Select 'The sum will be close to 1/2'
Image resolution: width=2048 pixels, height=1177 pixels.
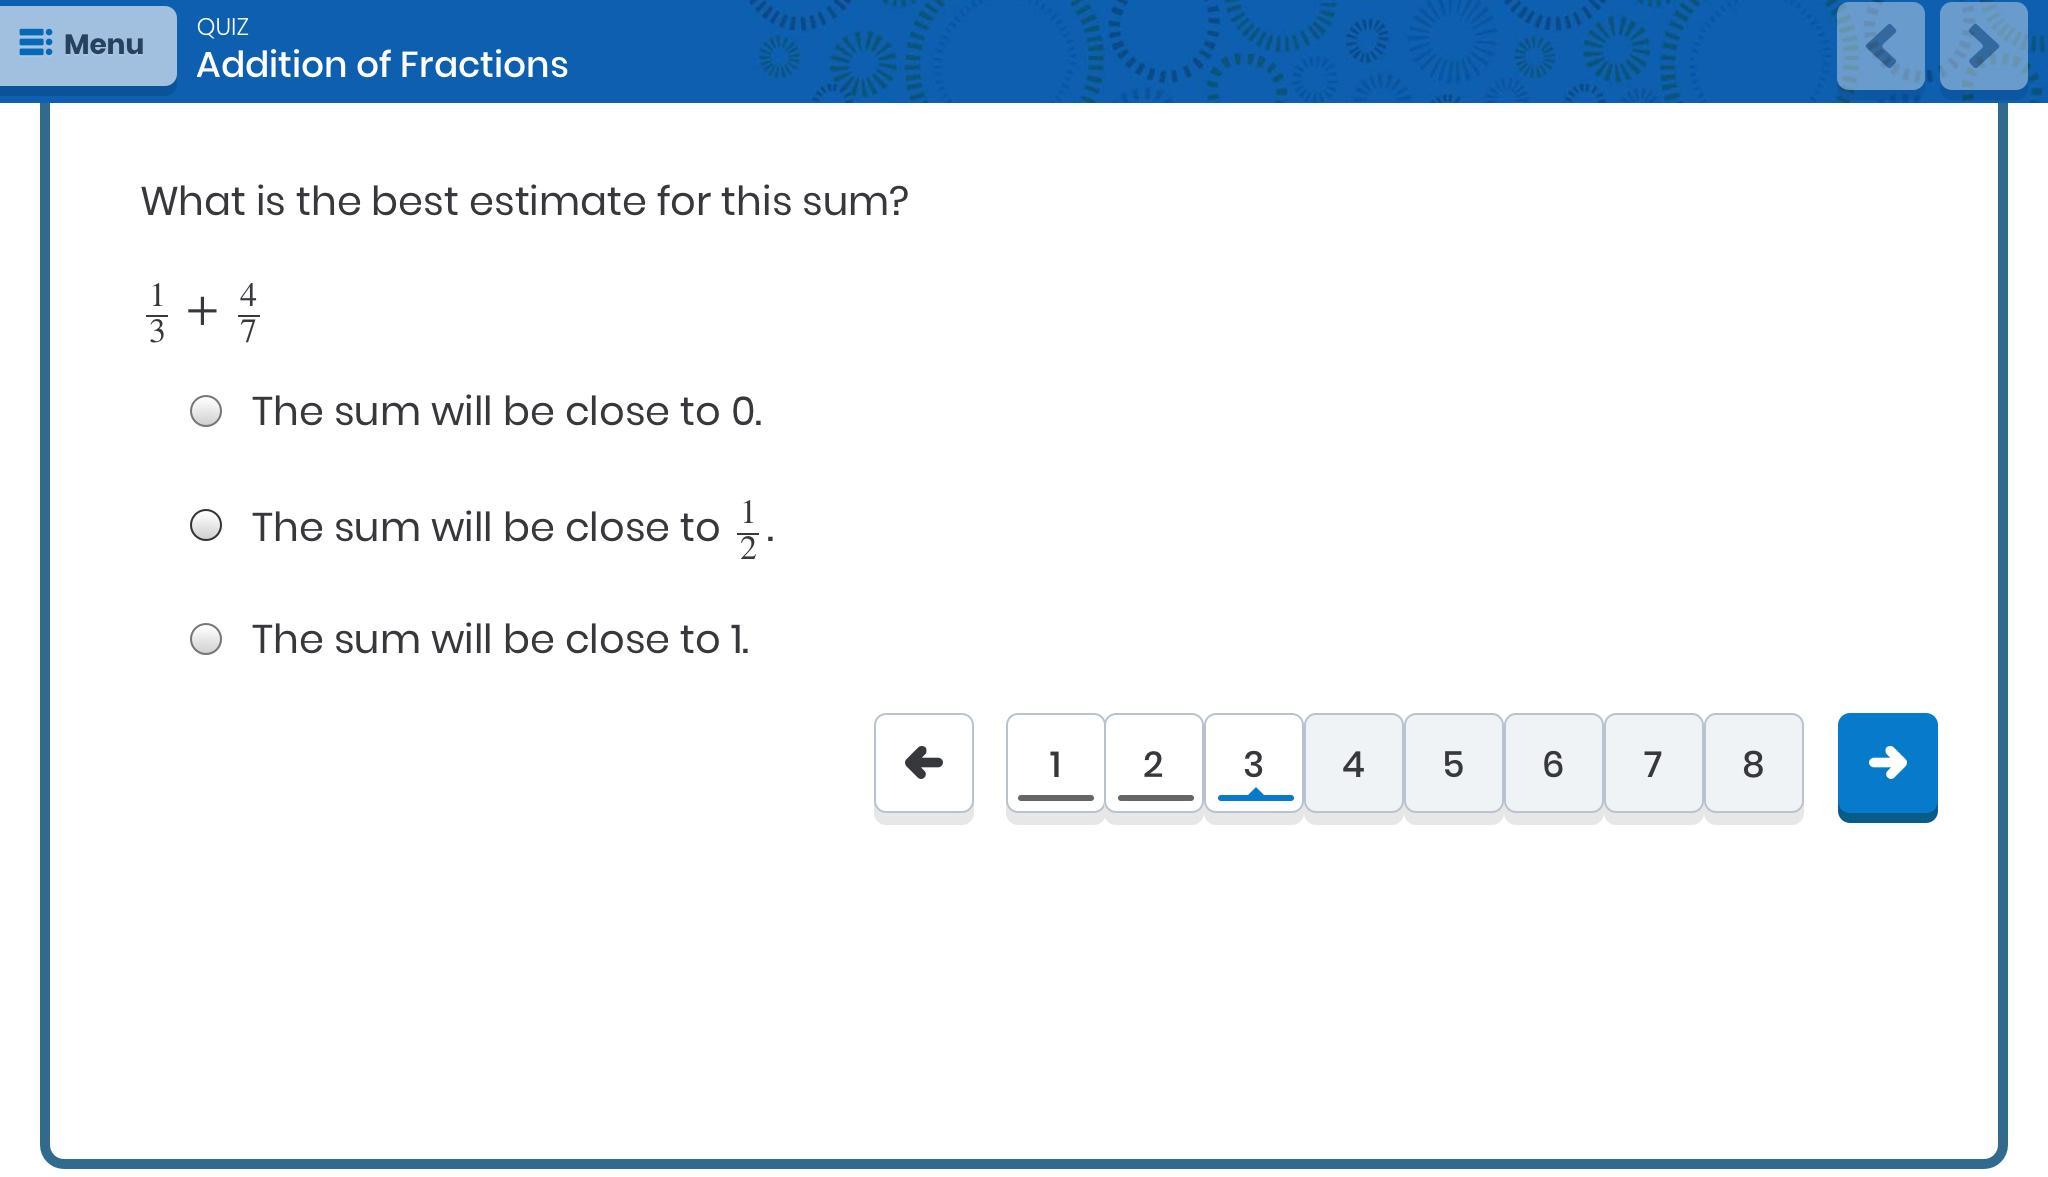click(x=206, y=525)
